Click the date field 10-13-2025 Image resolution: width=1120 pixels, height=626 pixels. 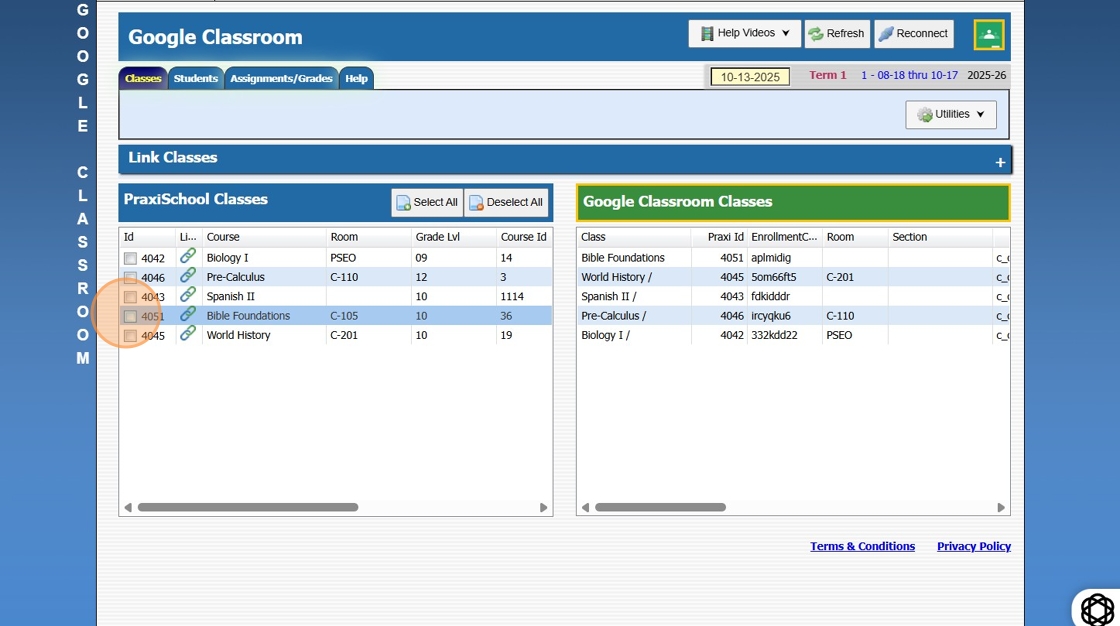pyautogui.click(x=750, y=76)
